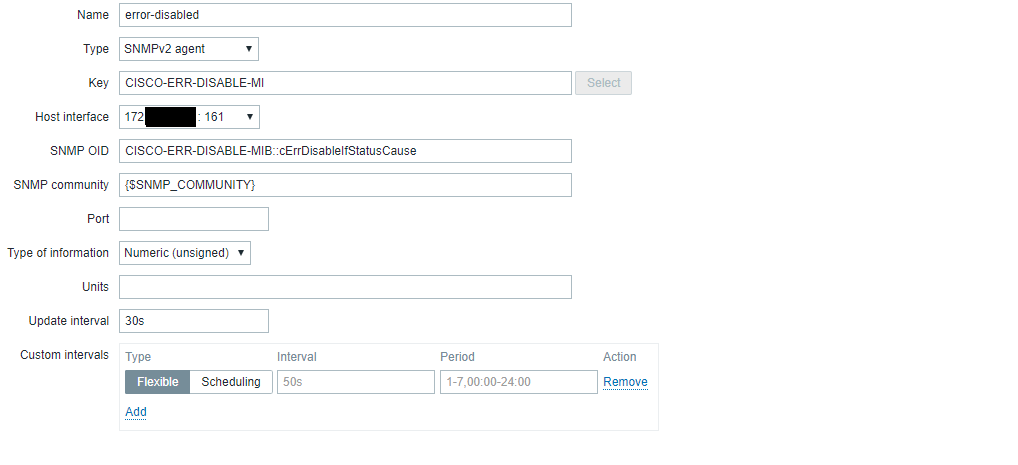Click the 'Type of information' label text
Viewport: 1018px width, 465px height.
(x=58, y=253)
